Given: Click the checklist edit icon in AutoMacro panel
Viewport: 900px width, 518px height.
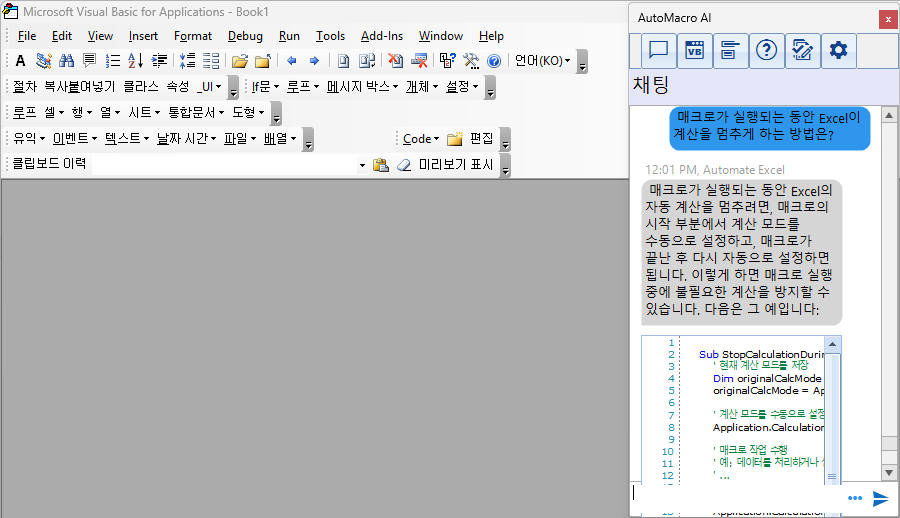Looking at the screenshot, I should click(802, 51).
